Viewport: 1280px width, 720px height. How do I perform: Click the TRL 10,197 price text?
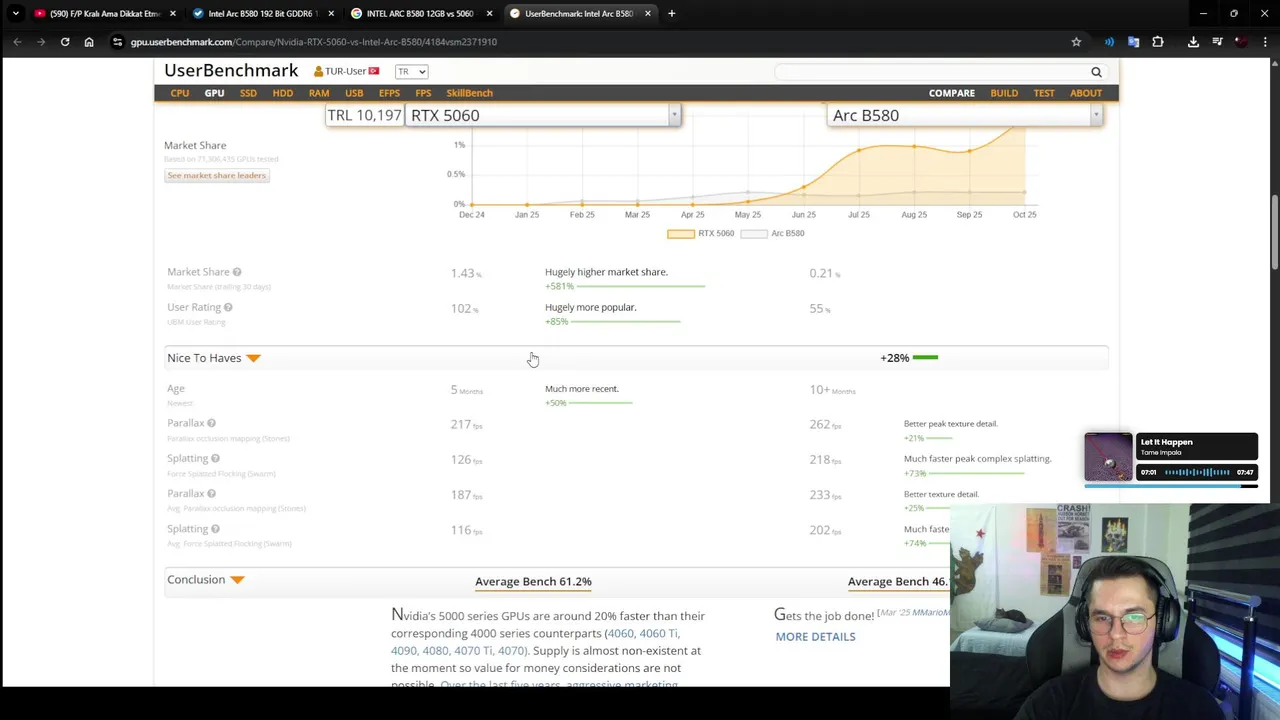coord(364,115)
